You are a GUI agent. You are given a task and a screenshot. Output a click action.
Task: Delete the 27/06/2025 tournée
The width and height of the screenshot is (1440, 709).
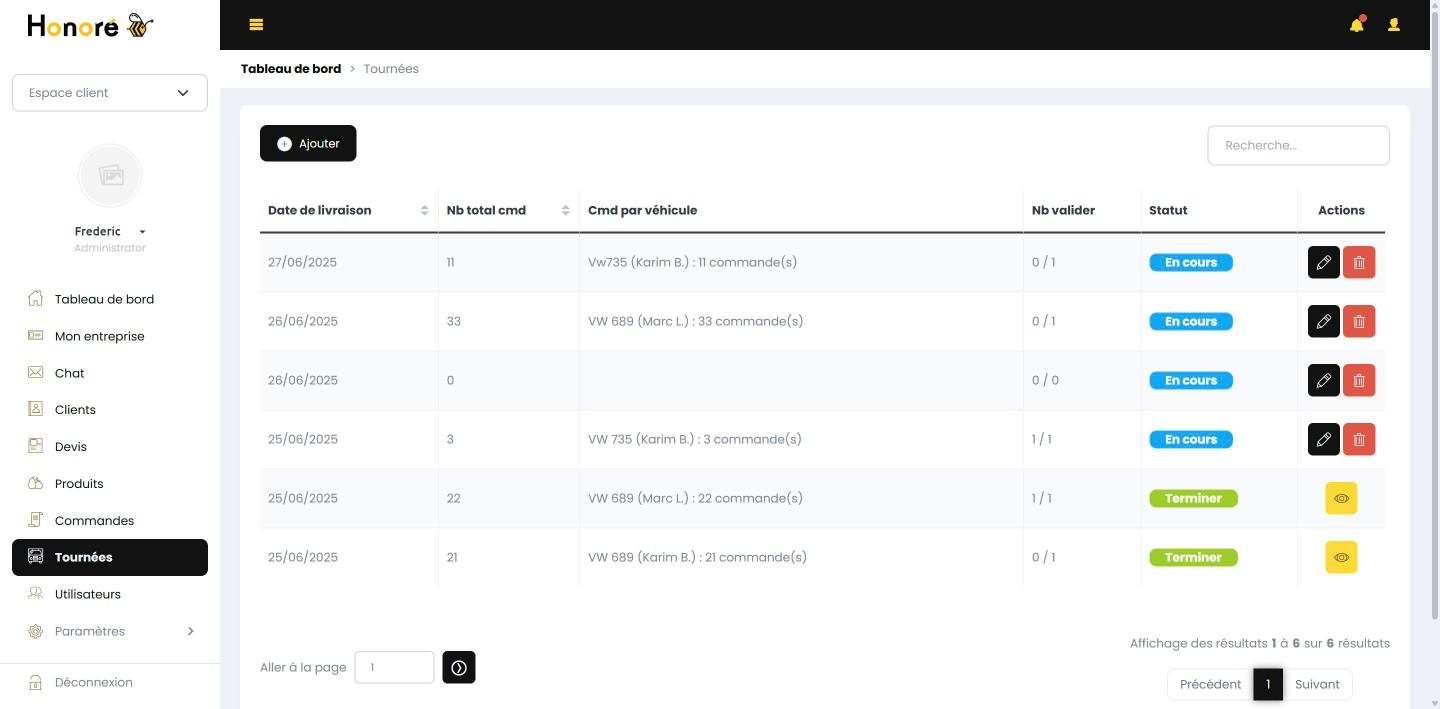point(1359,263)
